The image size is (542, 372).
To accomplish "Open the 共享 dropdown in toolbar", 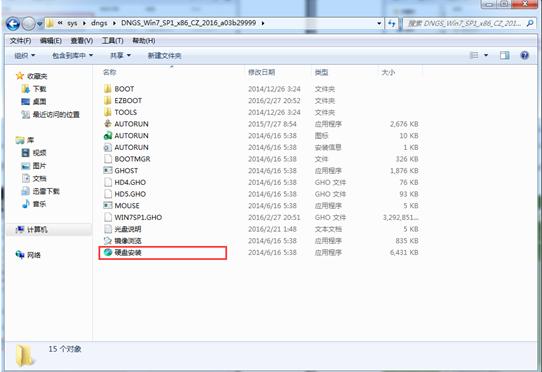I will tap(120, 55).
